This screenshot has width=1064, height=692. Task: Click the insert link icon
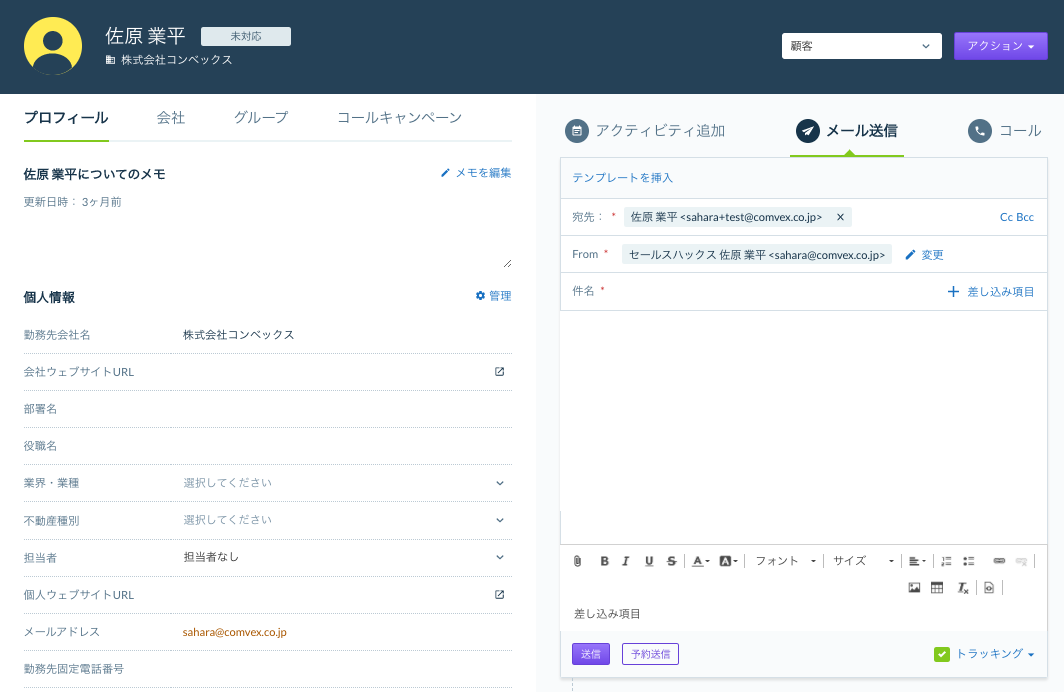999,561
